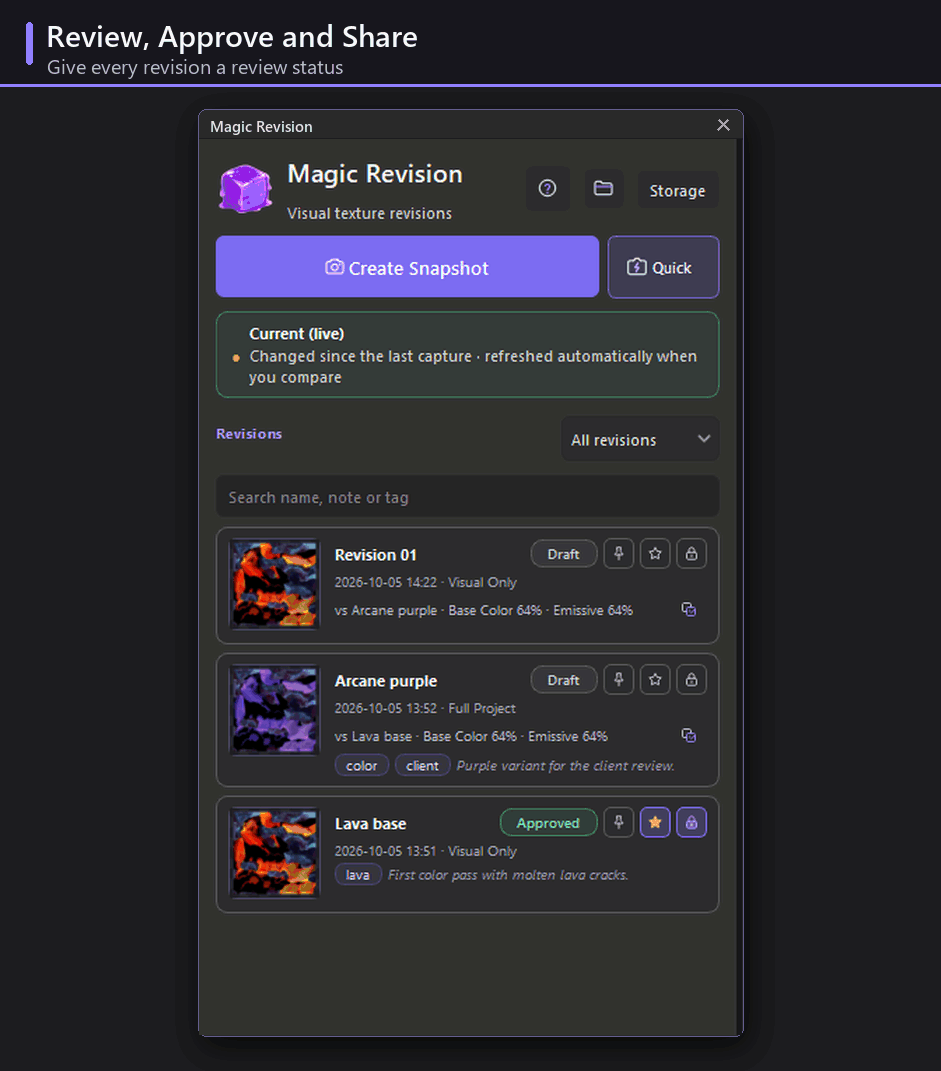
Task: Click Create Snapshot
Action: [x=407, y=267]
